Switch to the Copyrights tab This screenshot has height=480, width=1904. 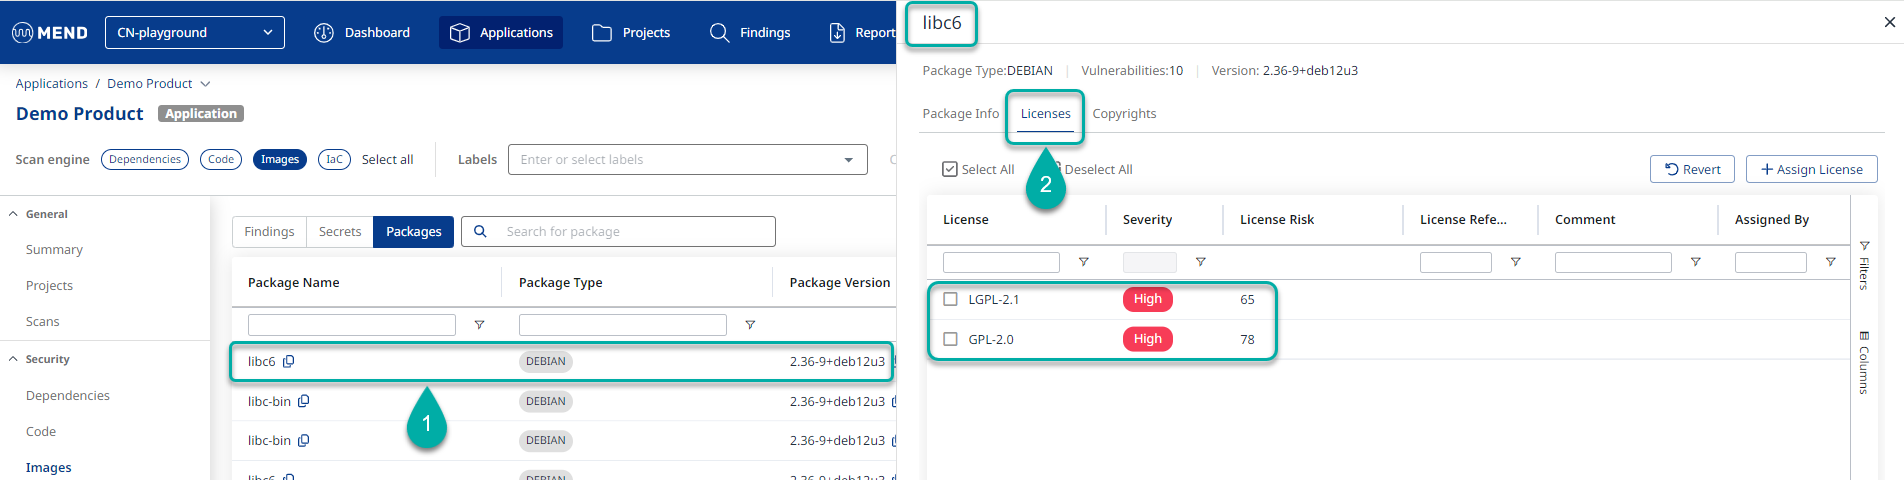[x=1124, y=114]
